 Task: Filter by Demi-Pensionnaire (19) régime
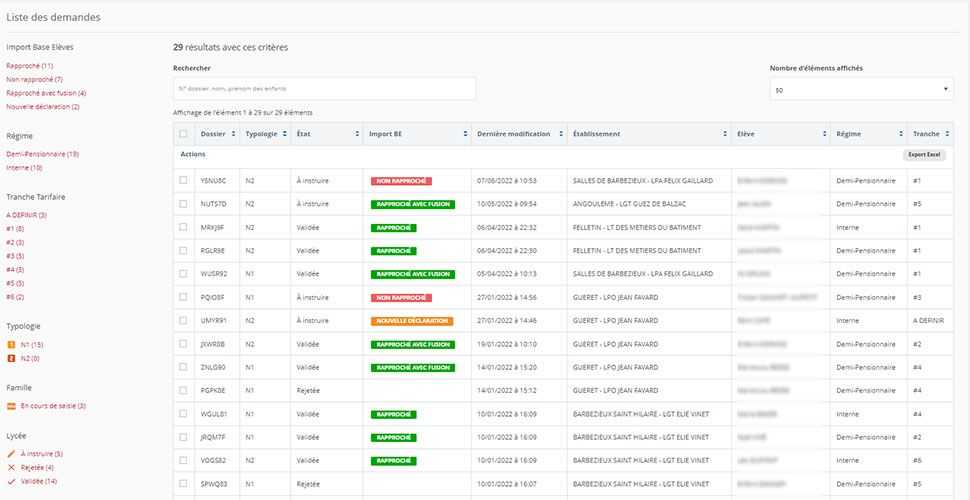[x=42, y=154]
